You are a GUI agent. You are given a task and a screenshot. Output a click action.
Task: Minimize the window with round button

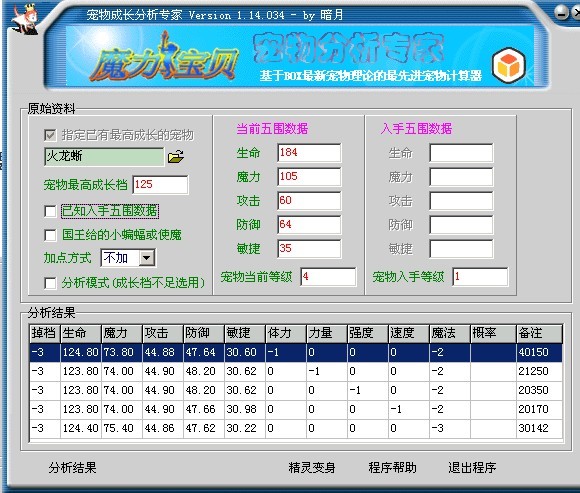click(561, 13)
